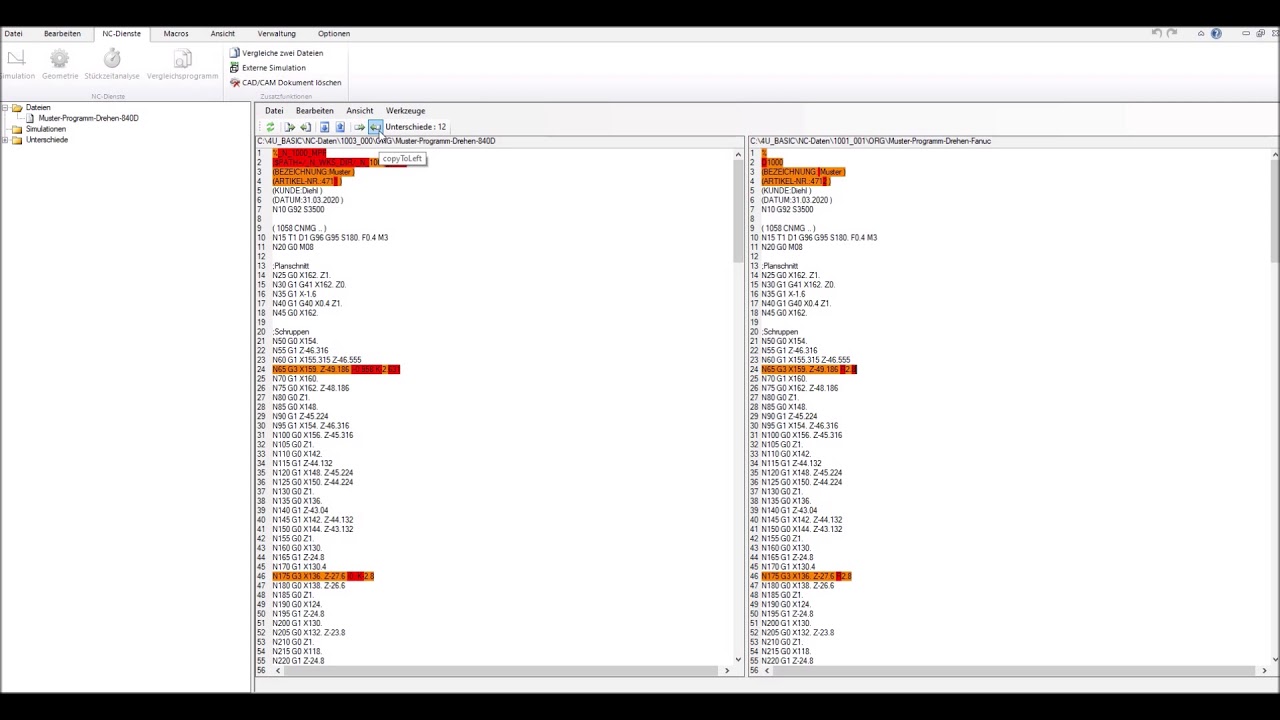
Task: Open the Werkzeuge menu
Action: point(405,111)
